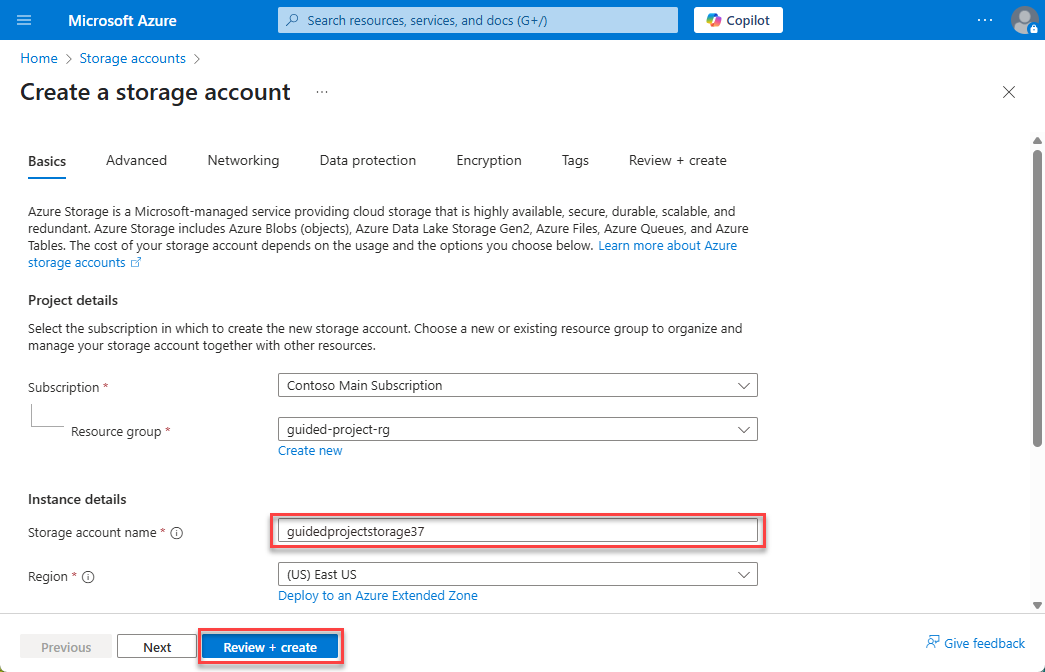Navigate to Storage accounts breadcrumb
This screenshot has height=672, width=1045.
[x=133, y=59]
